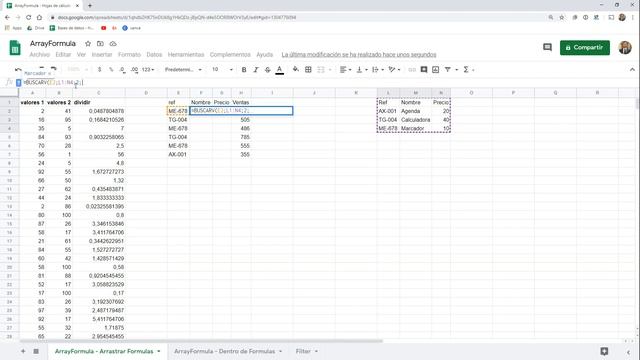Increase decimal places
This screenshot has width=640, height=360.
point(134,70)
